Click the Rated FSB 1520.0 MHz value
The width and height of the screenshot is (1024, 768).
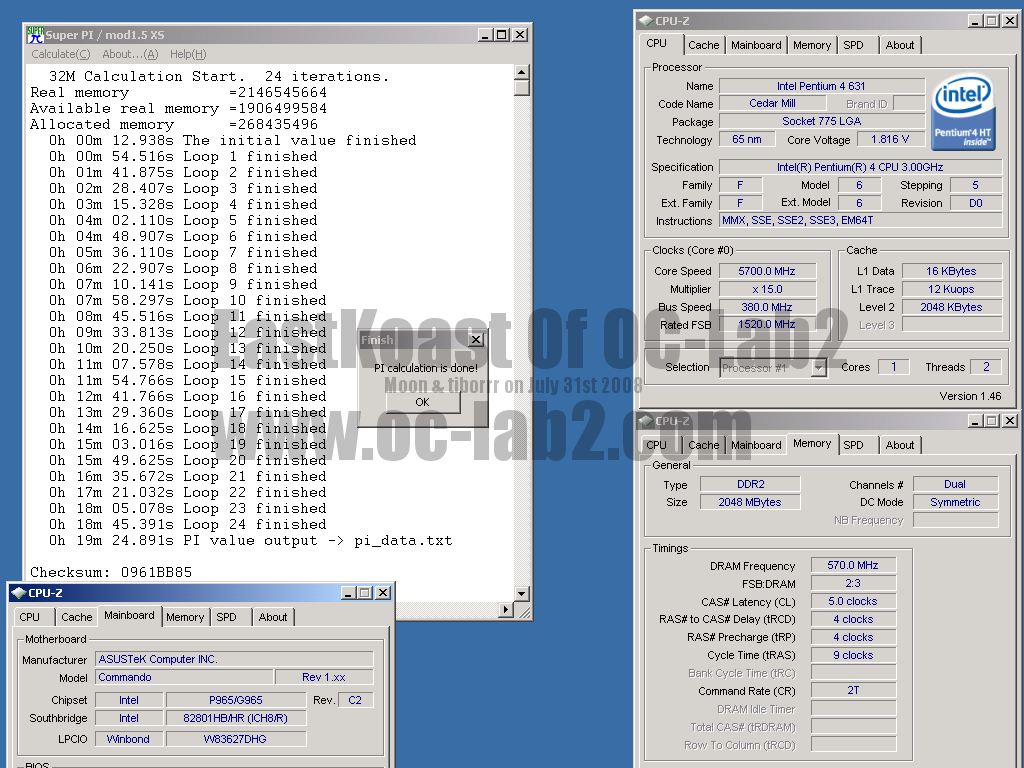coord(767,325)
